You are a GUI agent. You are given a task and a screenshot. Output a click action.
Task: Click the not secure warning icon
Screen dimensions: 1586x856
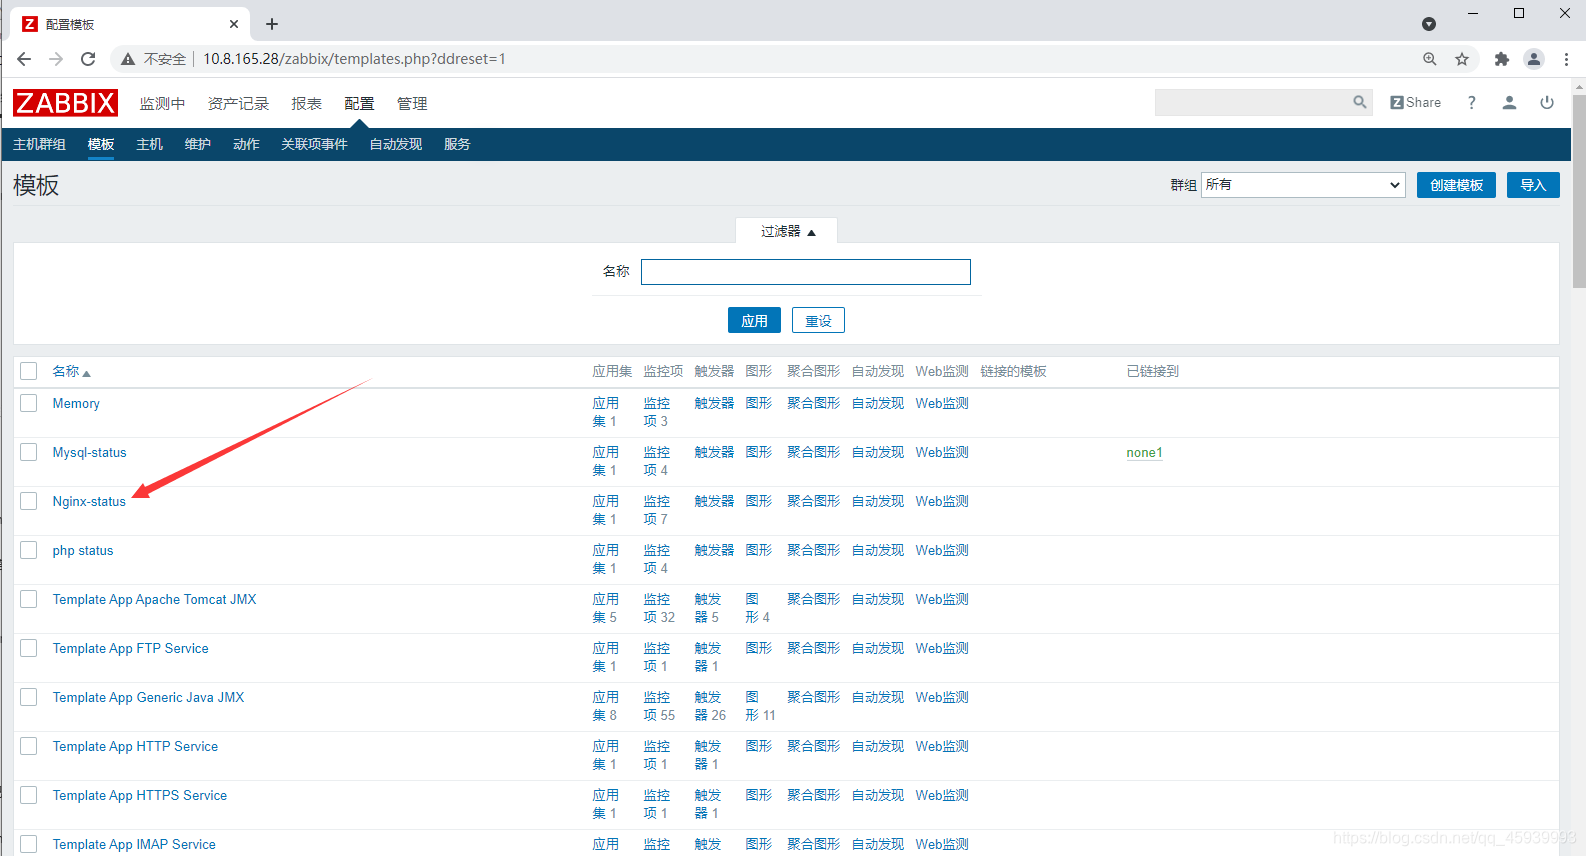point(128,59)
